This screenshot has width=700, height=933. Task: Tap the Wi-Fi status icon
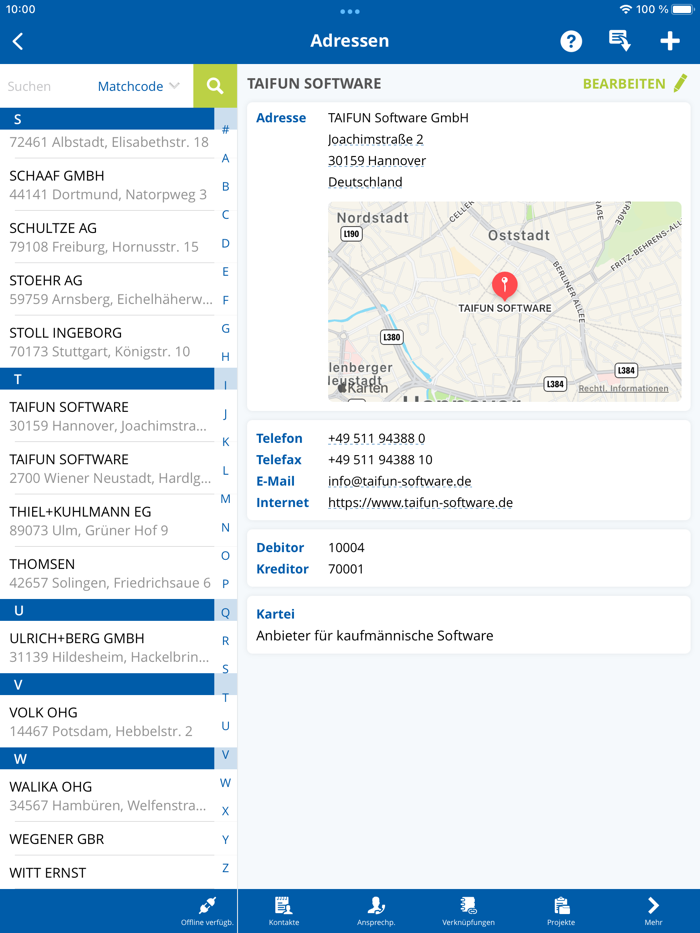pyautogui.click(x=626, y=10)
